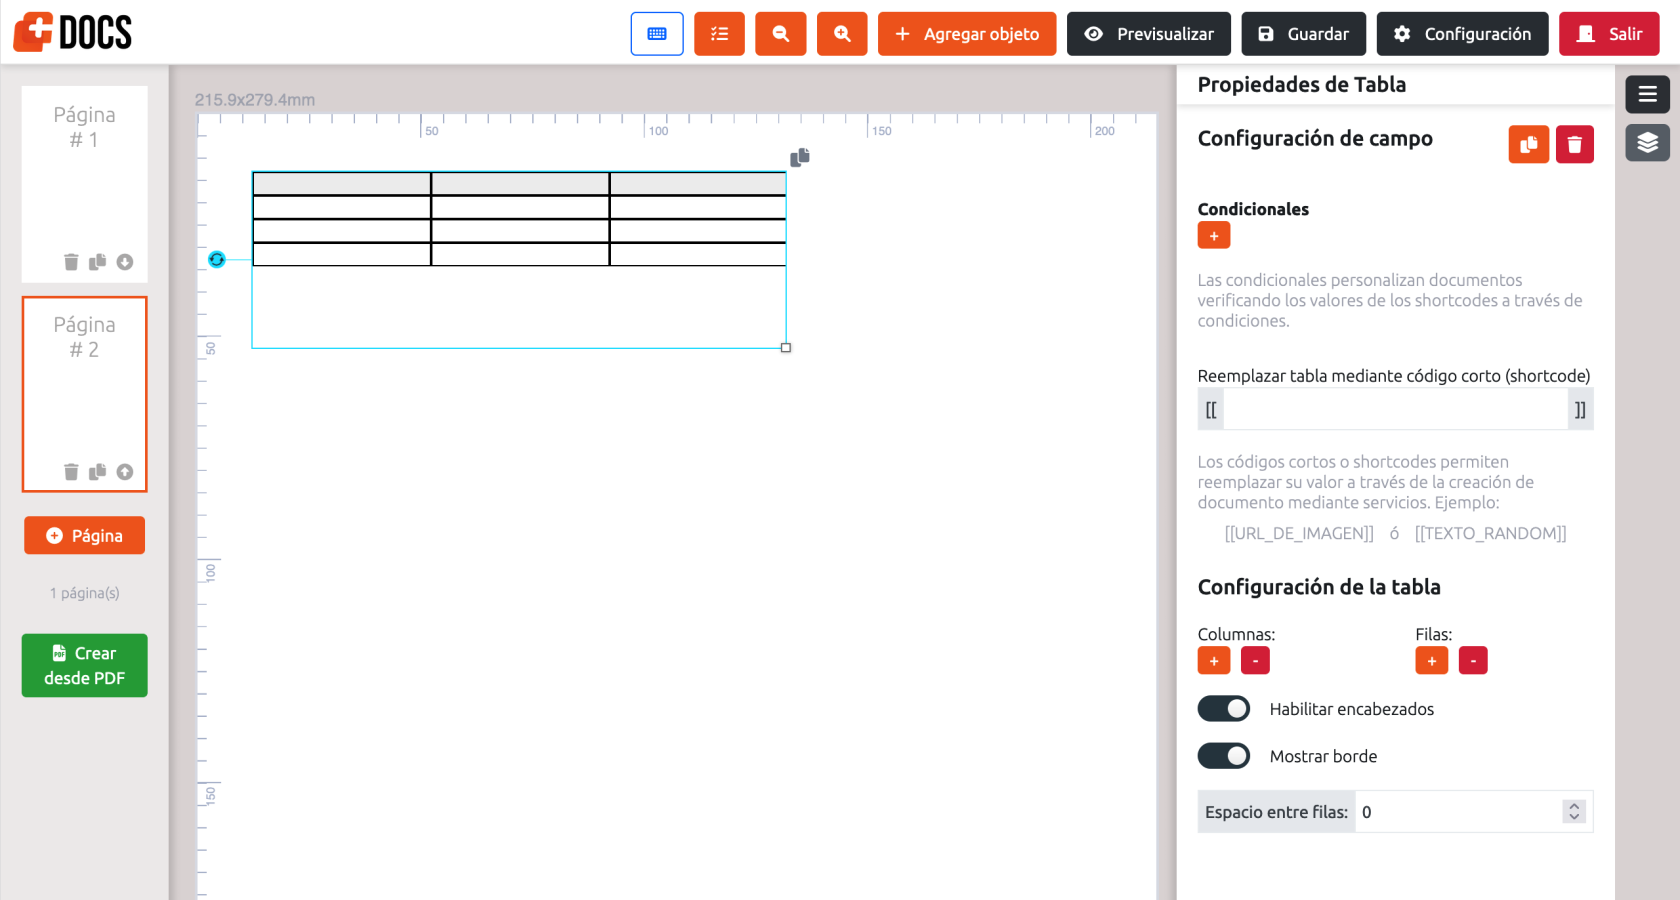1680x900 pixels.
Task: Zoom in with the magnifier plus icon
Action: [842, 34]
